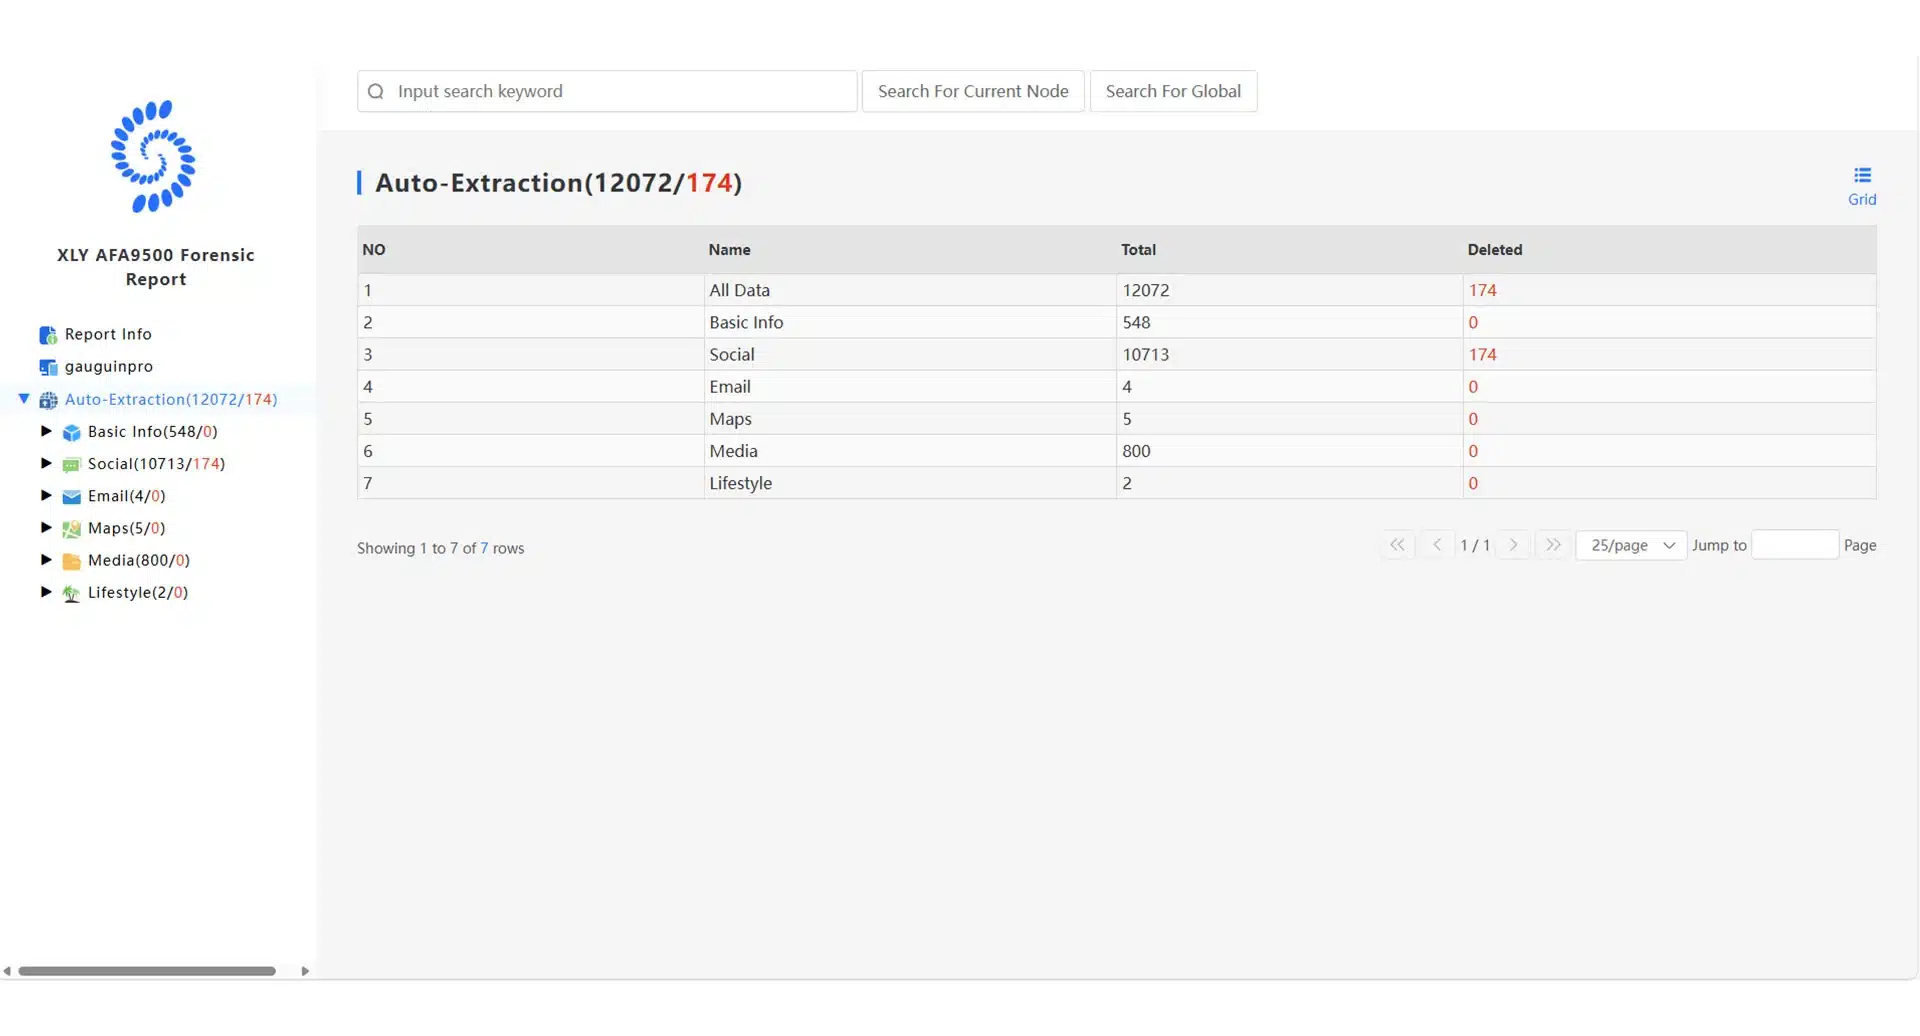Click Search For Global button

point(1172,91)
